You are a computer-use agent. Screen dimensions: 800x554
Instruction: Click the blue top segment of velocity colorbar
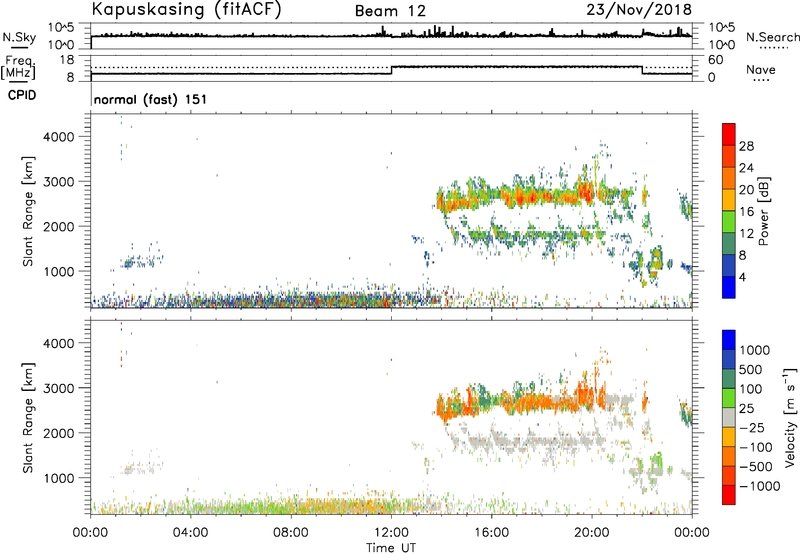click(729, 340)
